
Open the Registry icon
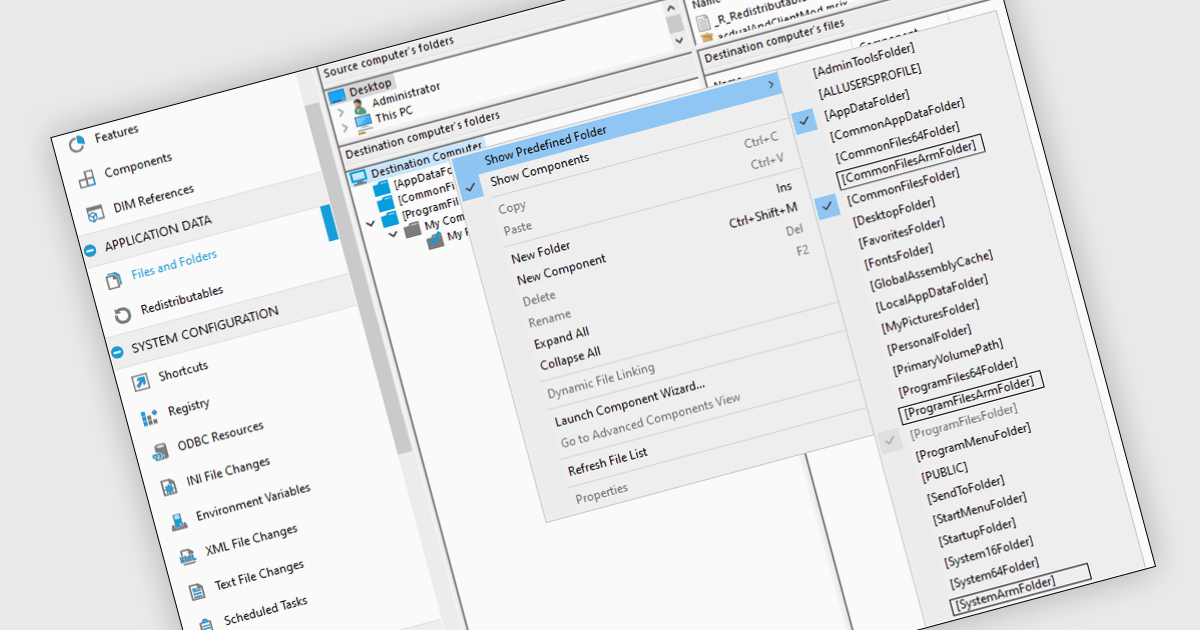(149, 417)
